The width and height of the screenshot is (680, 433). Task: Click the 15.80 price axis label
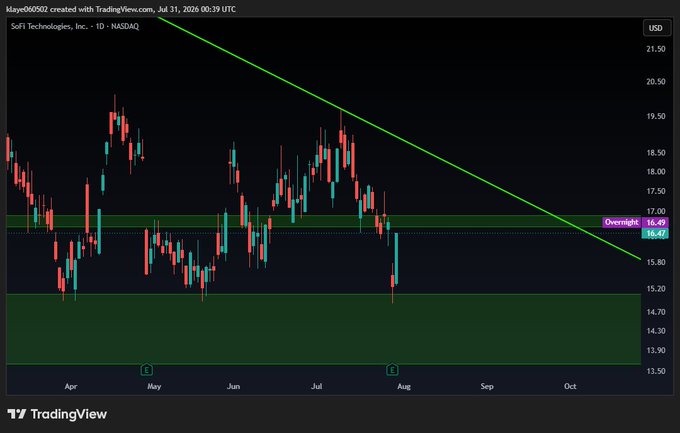(x=655, y=262)
